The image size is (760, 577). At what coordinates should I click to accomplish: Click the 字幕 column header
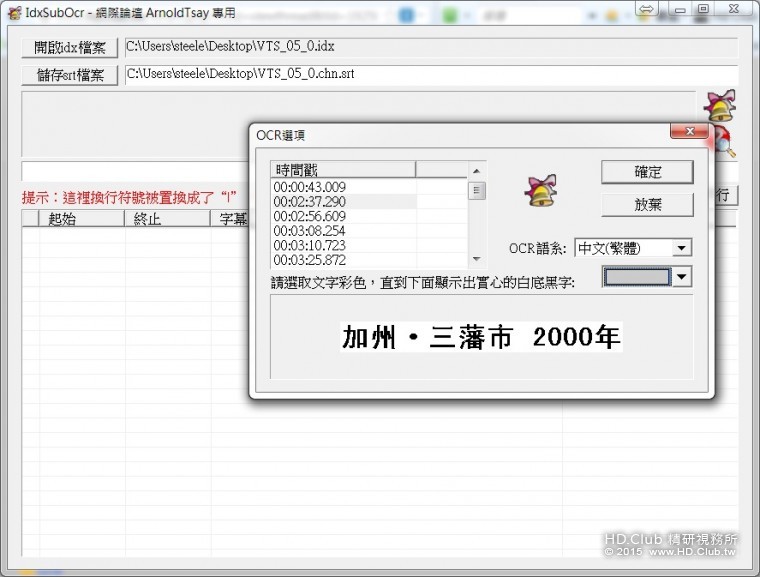[230, 219]
